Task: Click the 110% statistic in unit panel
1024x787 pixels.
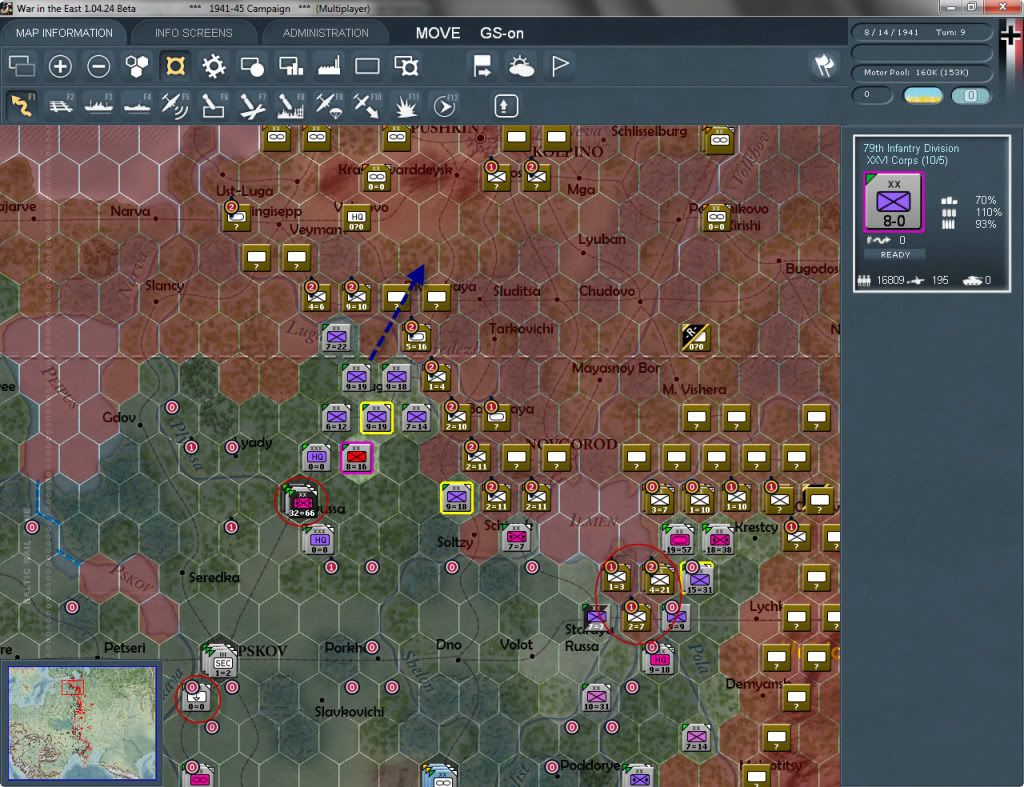Action: pos(988,212)
